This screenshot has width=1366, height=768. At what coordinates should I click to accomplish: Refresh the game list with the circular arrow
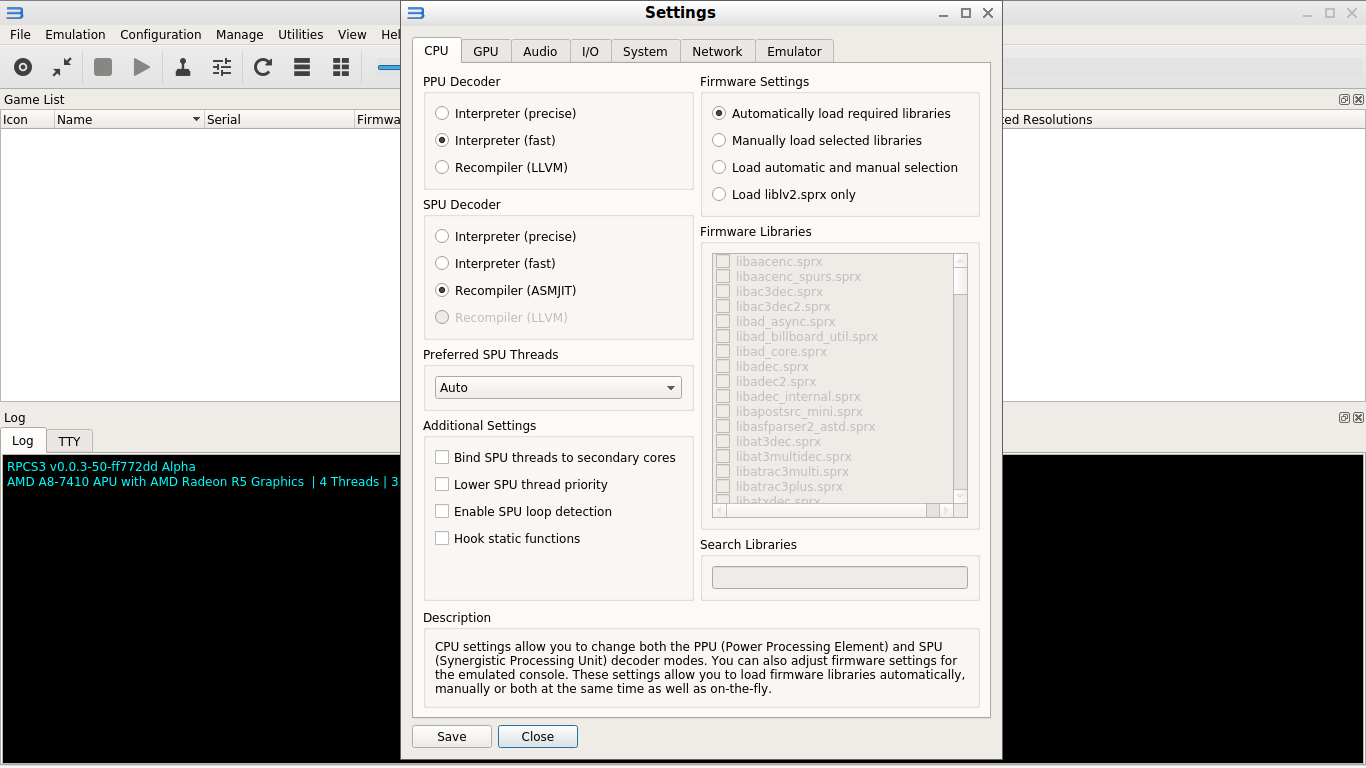pyautogui.click(x=261, y=67)
